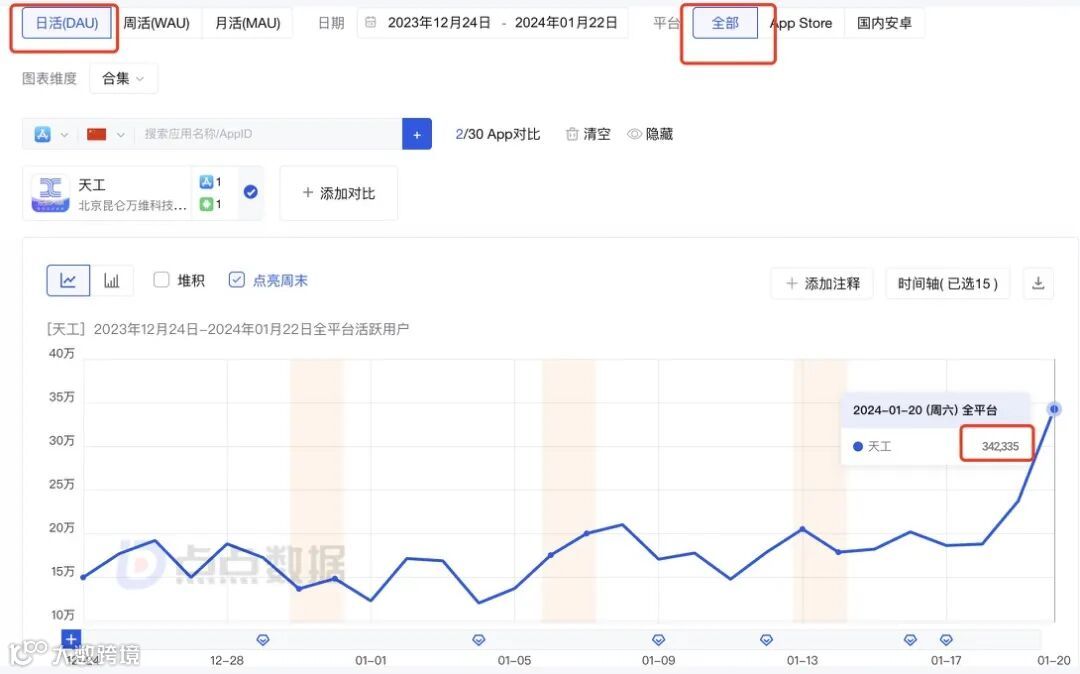
Task: Click the 添加对比 button
Action: coord(339,193)
